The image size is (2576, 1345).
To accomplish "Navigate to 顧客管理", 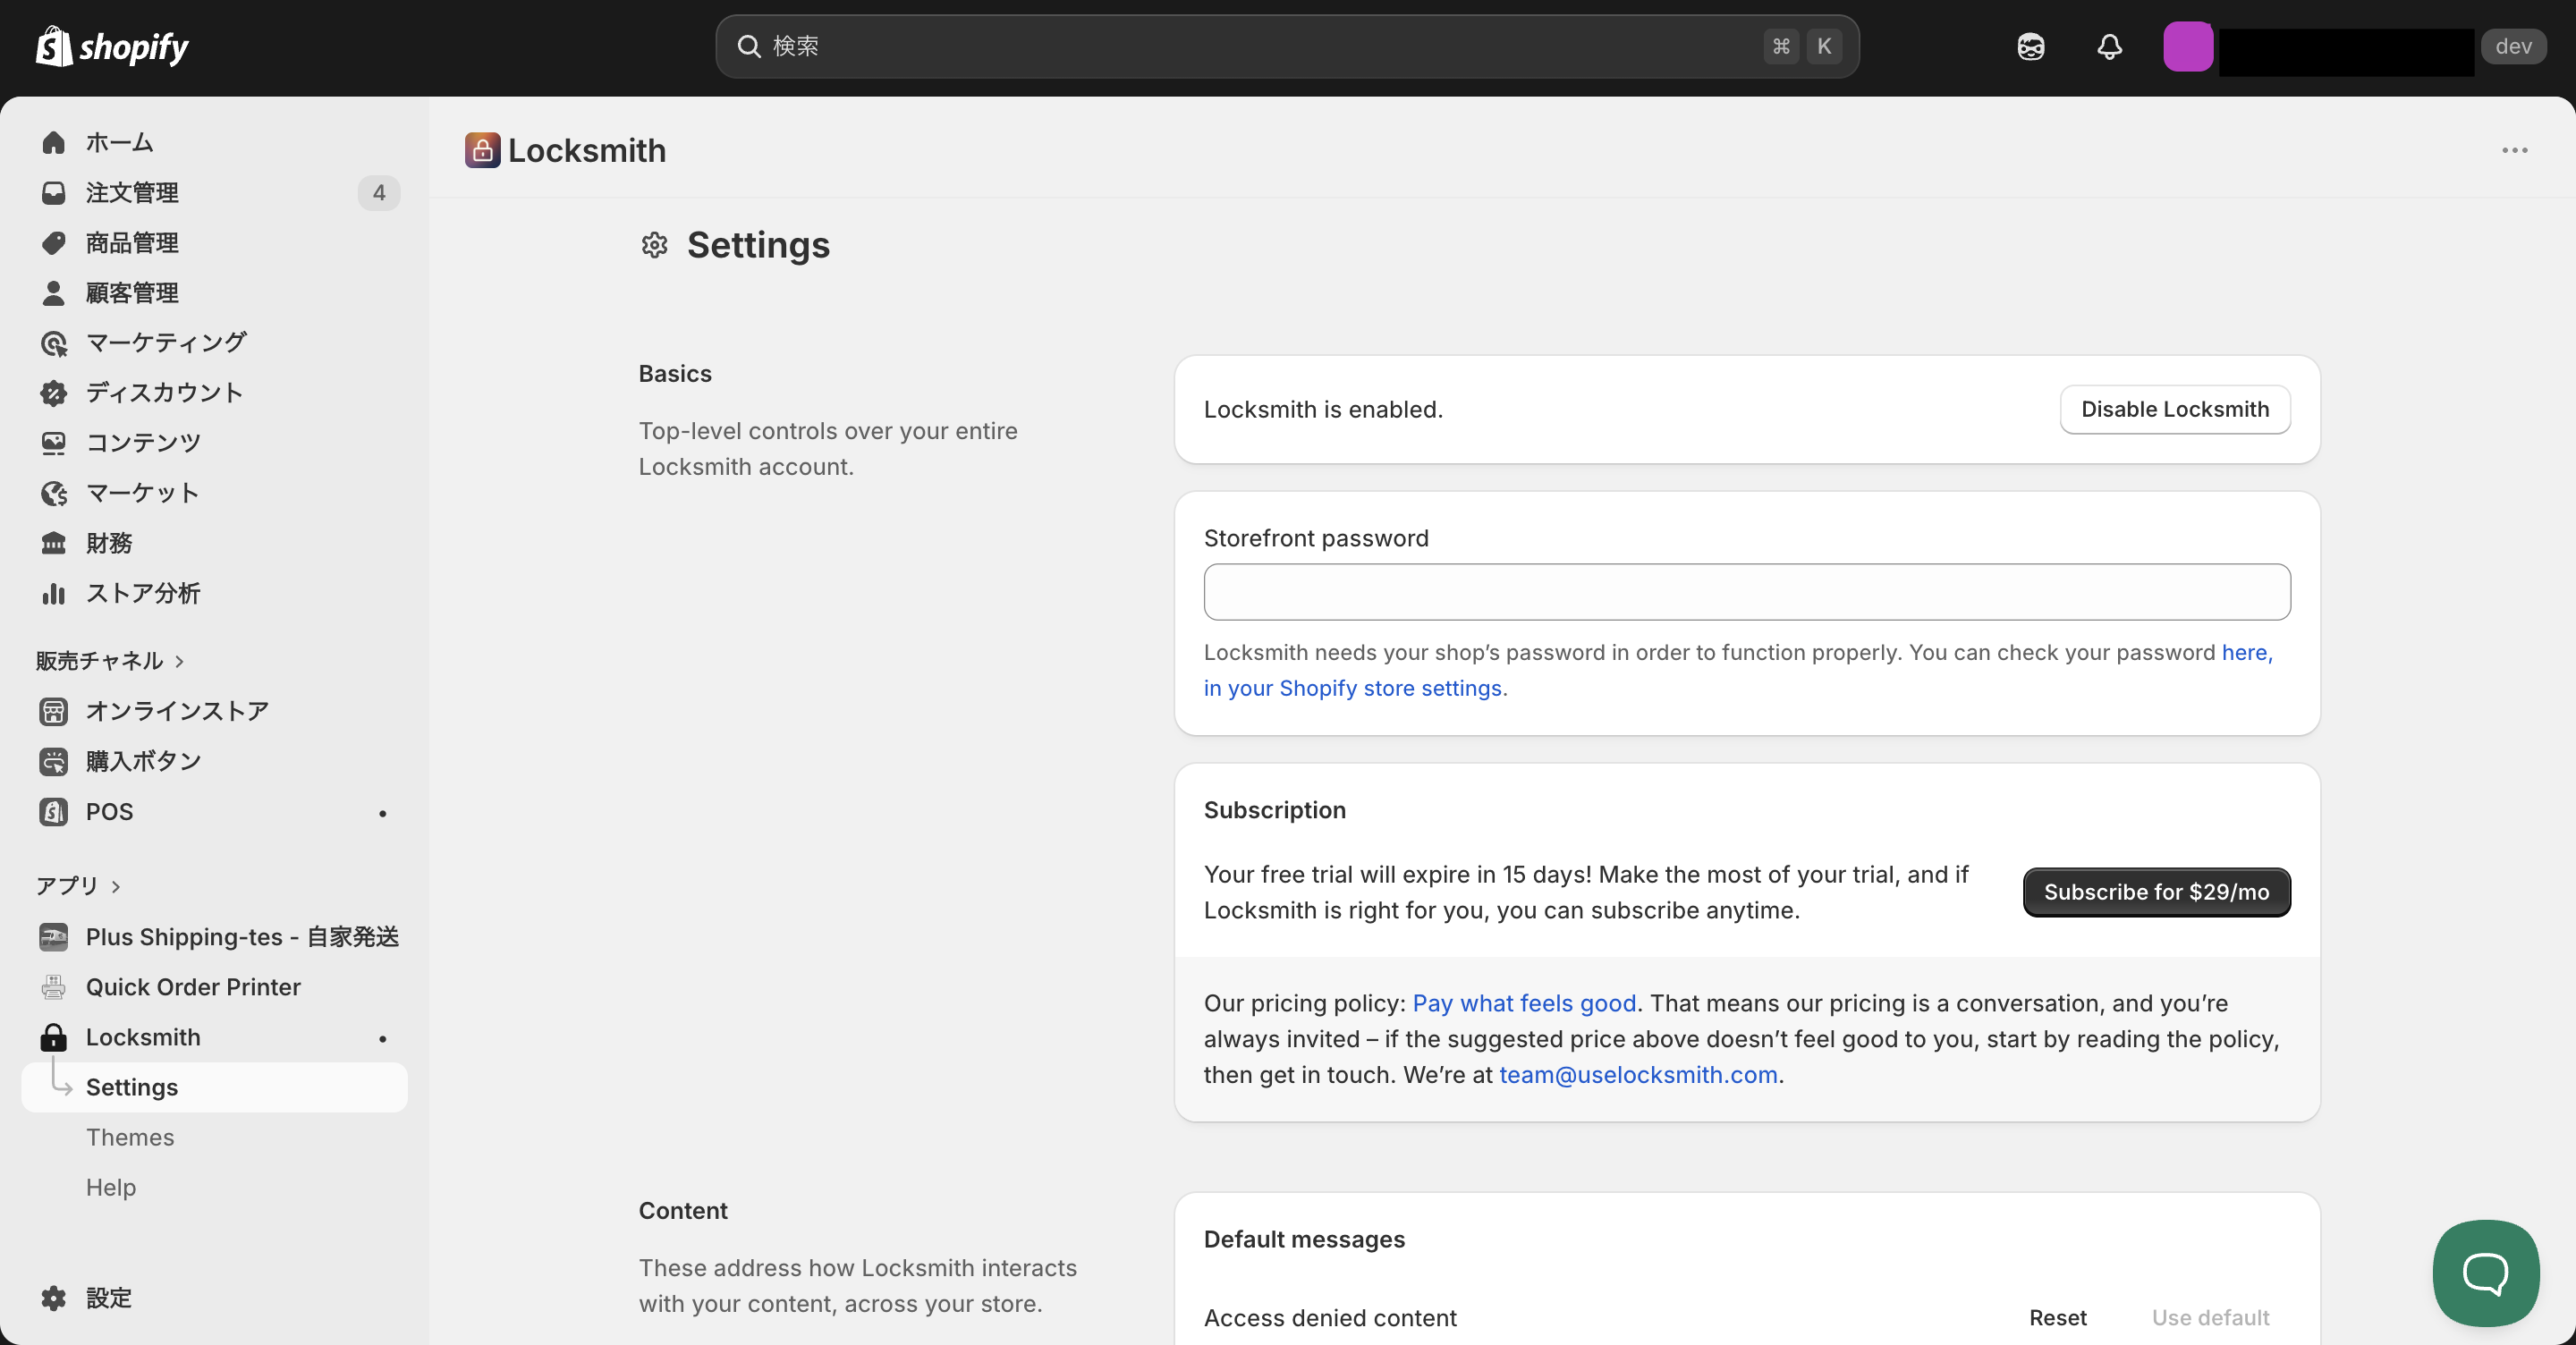I will click(132, 292).
